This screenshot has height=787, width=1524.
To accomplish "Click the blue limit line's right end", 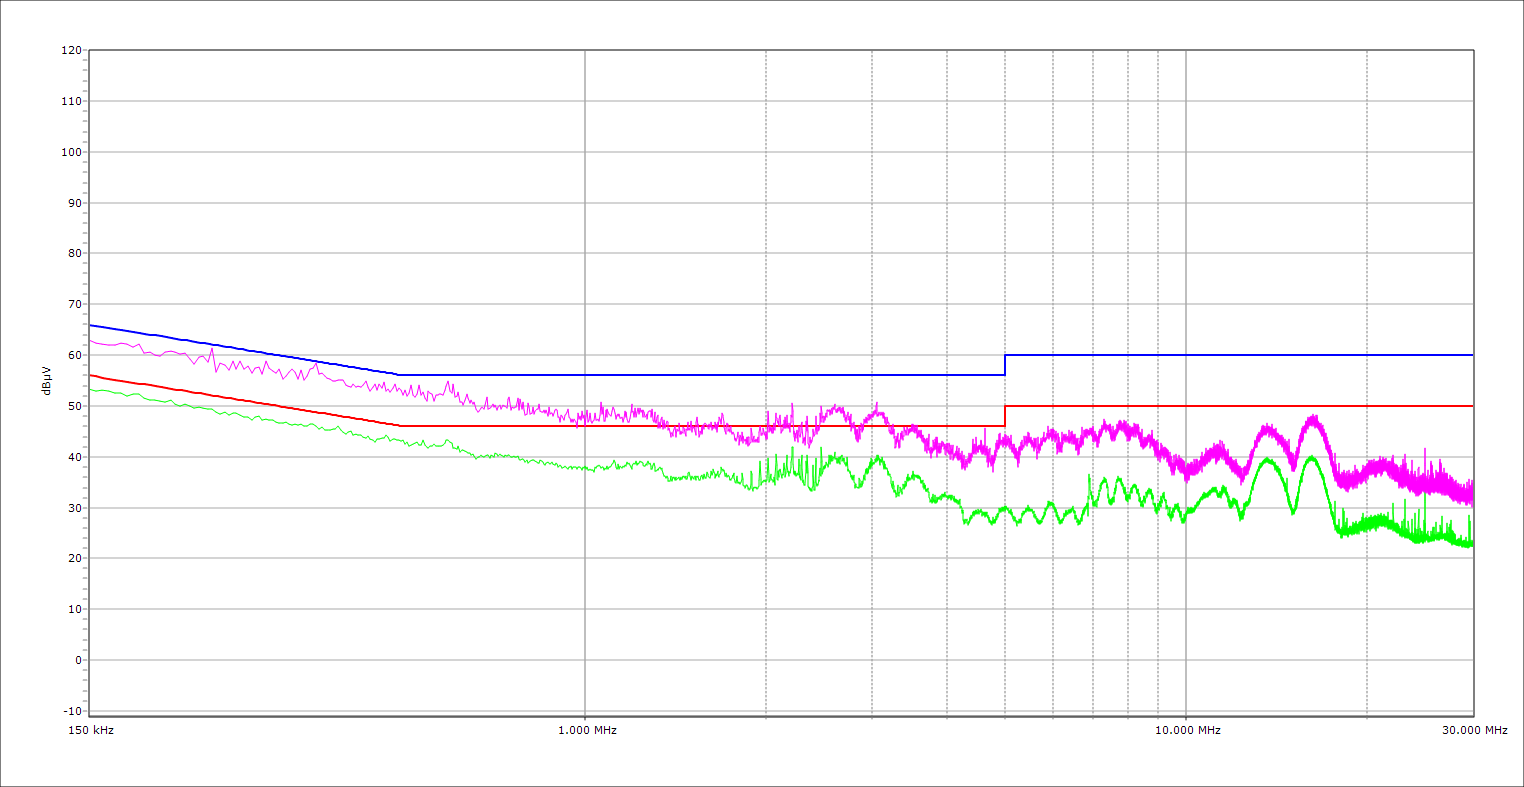I will pos(1472,355).
